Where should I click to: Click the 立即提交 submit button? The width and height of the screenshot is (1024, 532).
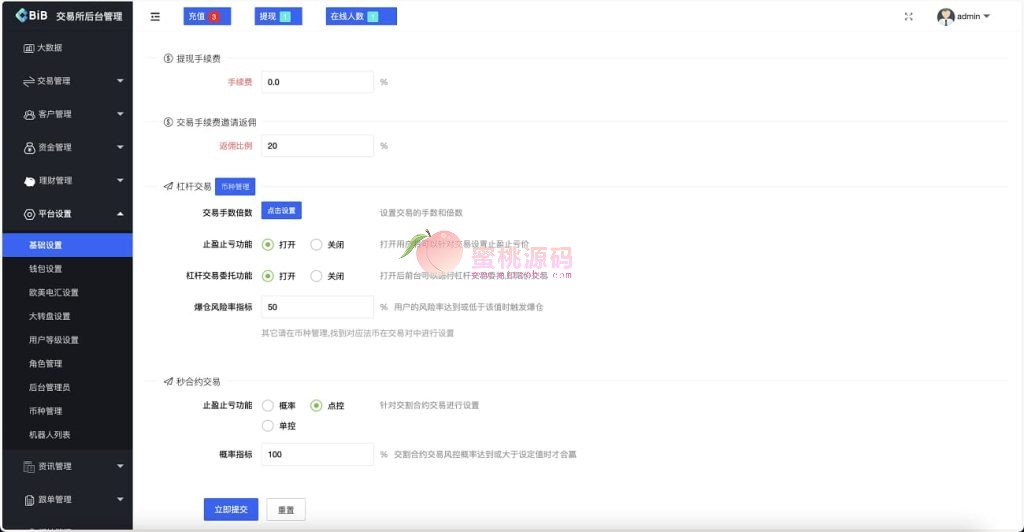tap(230, 510)
